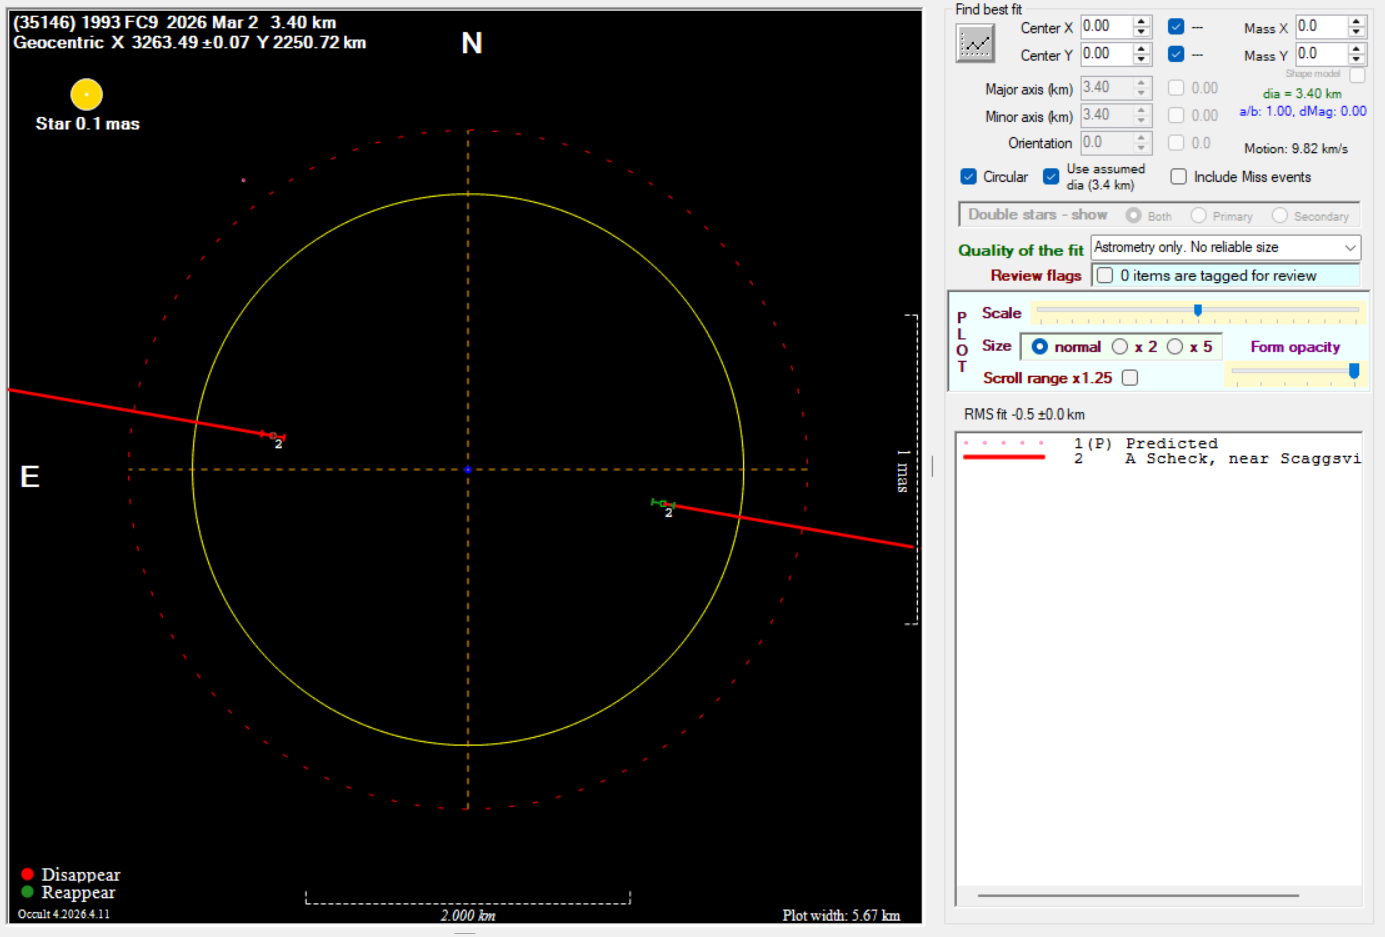1385x937 pixels.
Task: Click the Find best fit graph button
Action: [x=975, y=43]
